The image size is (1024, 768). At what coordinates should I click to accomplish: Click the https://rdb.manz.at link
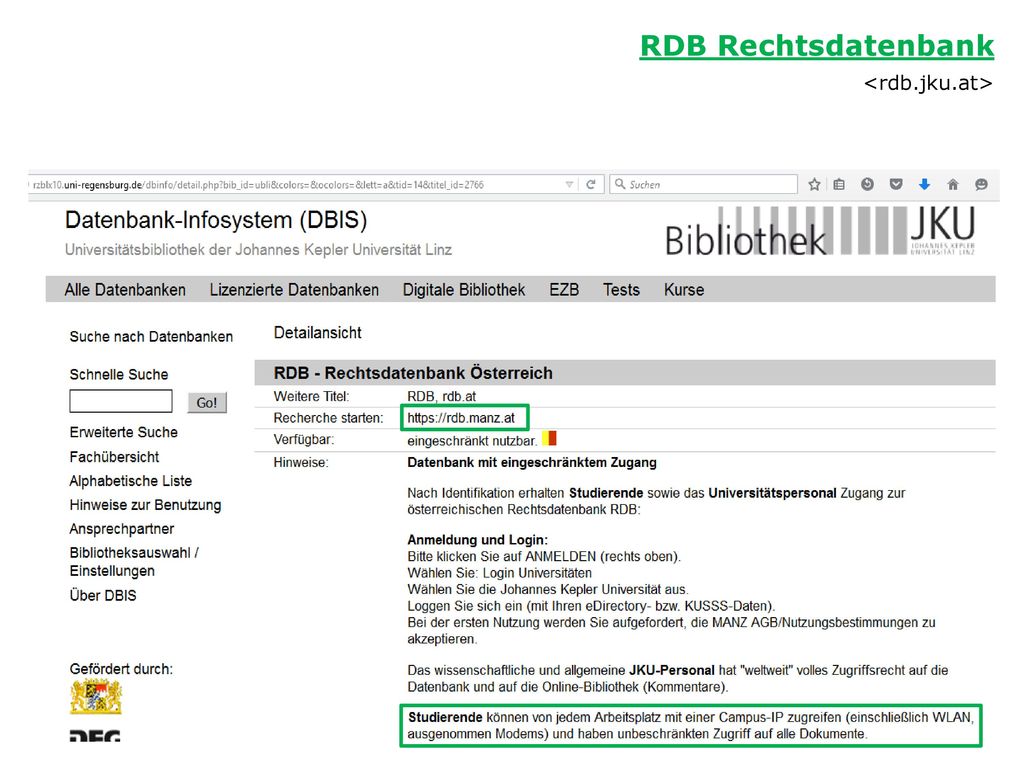461,418
